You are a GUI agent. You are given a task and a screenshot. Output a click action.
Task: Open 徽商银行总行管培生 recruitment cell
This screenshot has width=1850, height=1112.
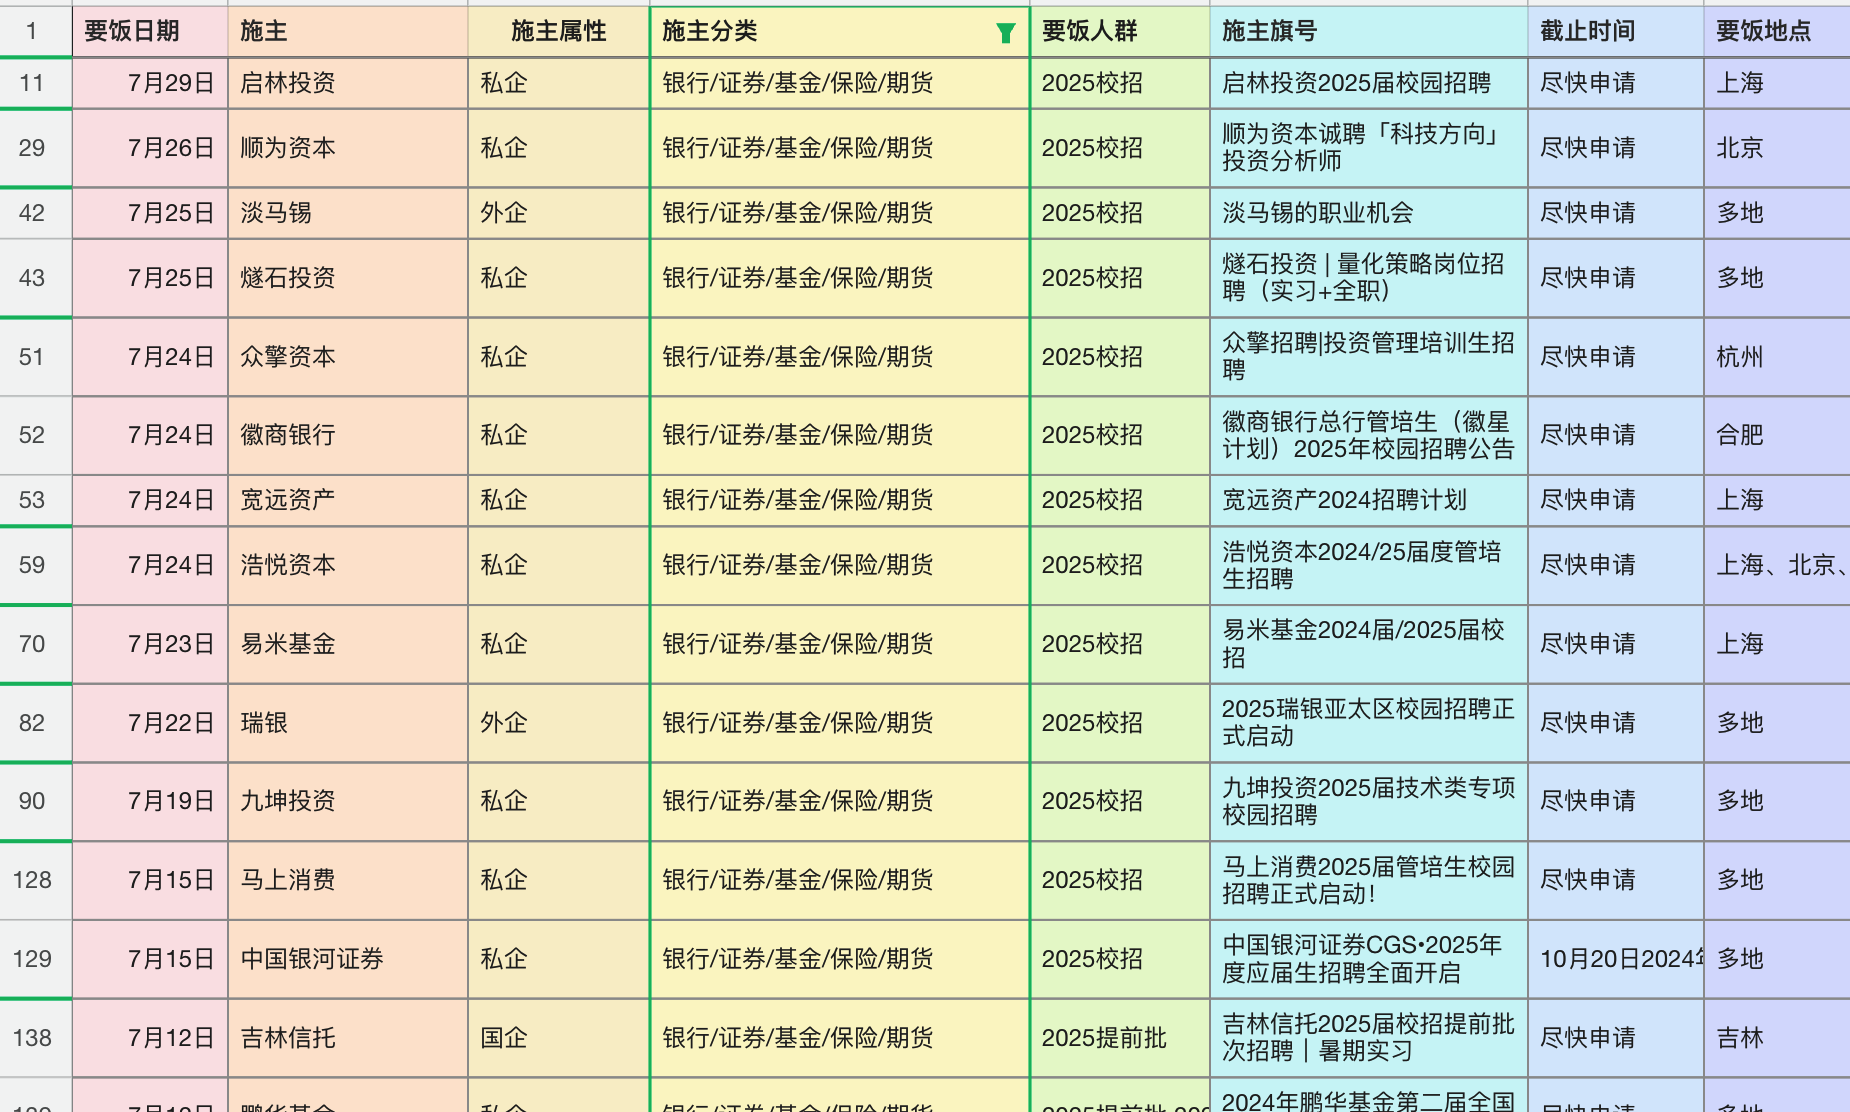tap(1367, 435)
